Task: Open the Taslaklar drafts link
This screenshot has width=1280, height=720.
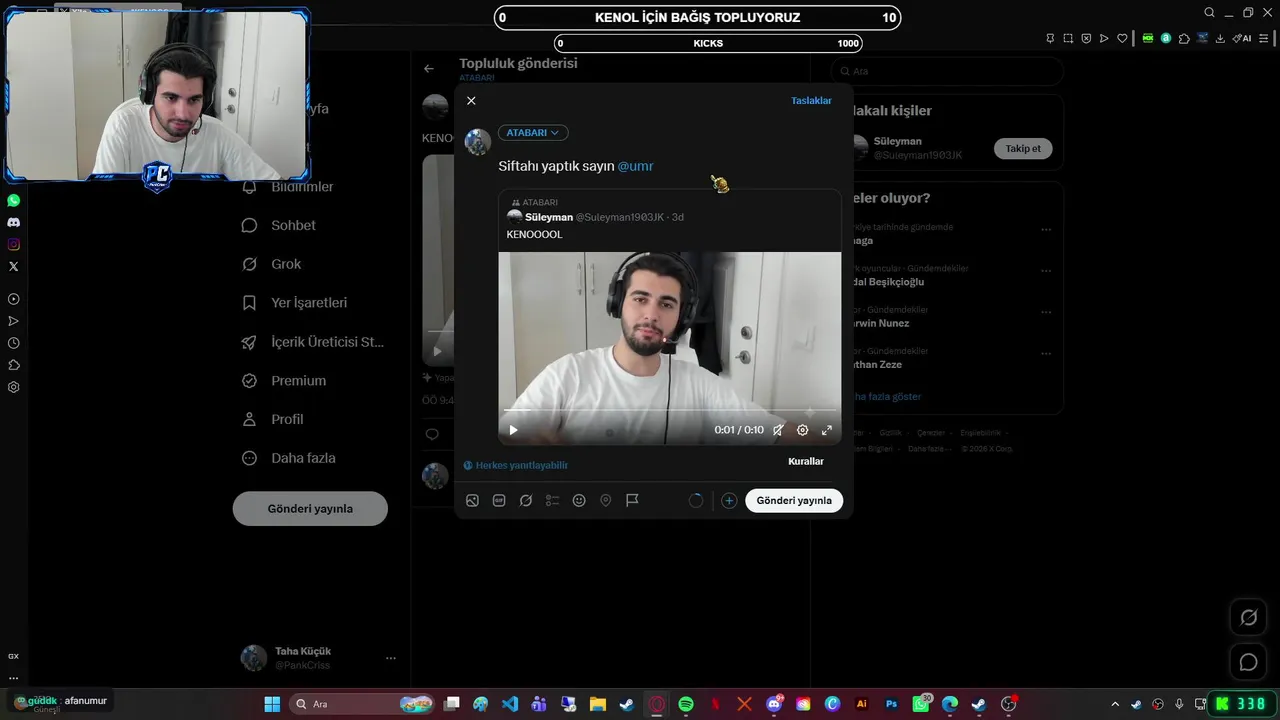Action: [811, 101]
